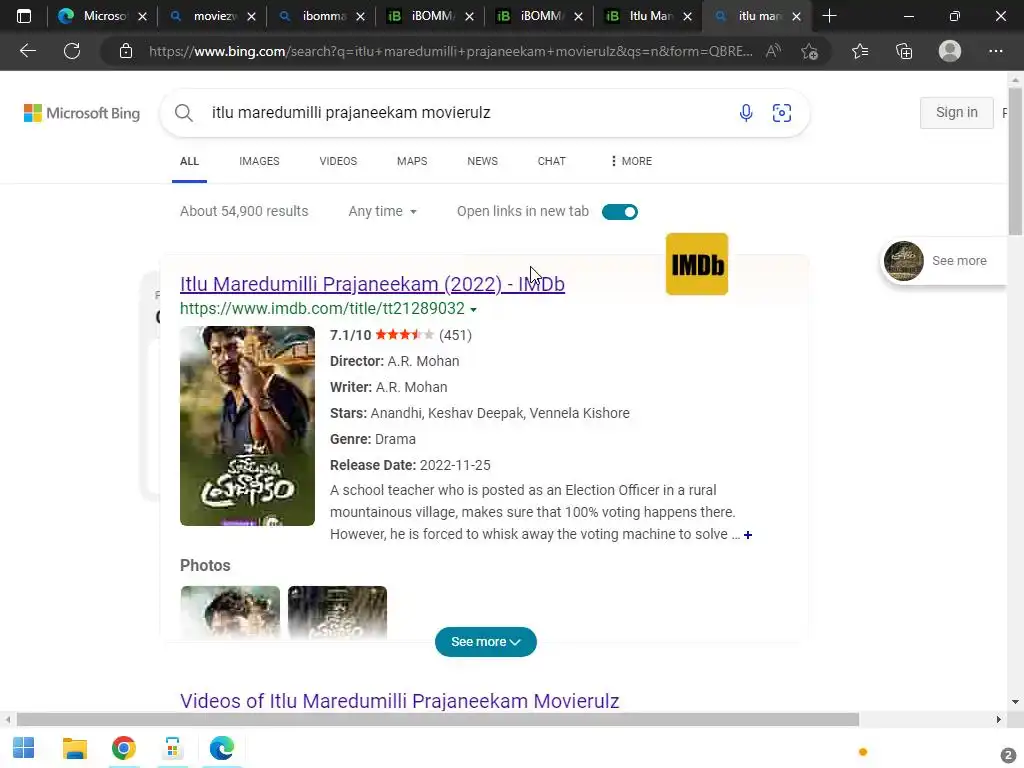Screen dimensions: 1024x768
Task: Search using voice microphone icon
Action: click(746, 113)
